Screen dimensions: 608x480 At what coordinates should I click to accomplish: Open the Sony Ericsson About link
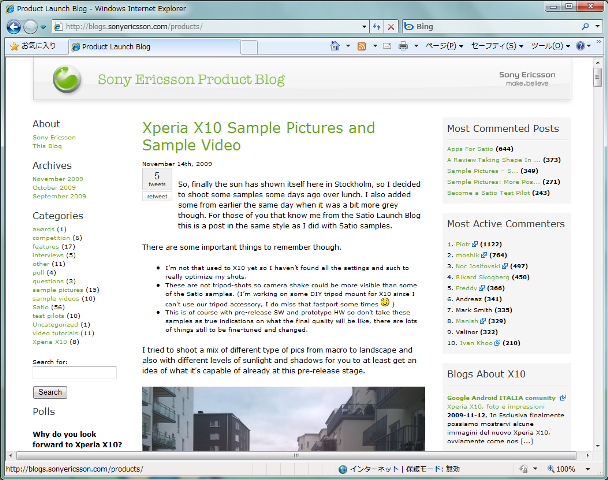pyautogui.click(x=54, y=137)
